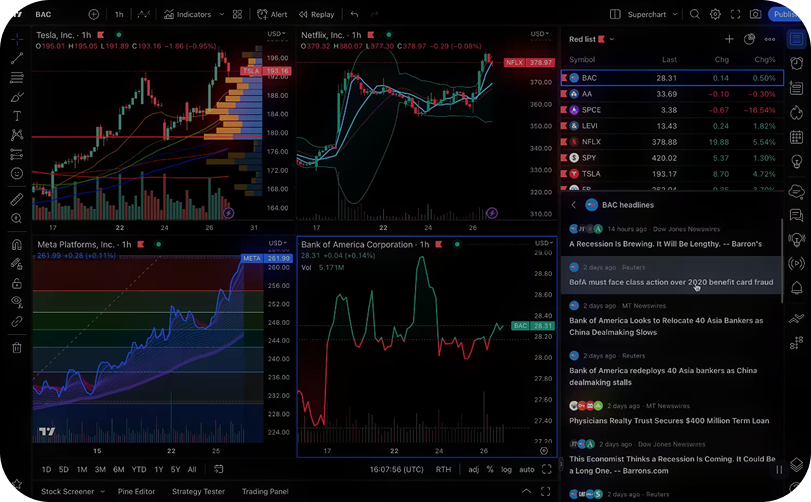Toggle log scale on the price axis
Image resolution: width=811 pixels, height=502 pixels.
point(506,469)
